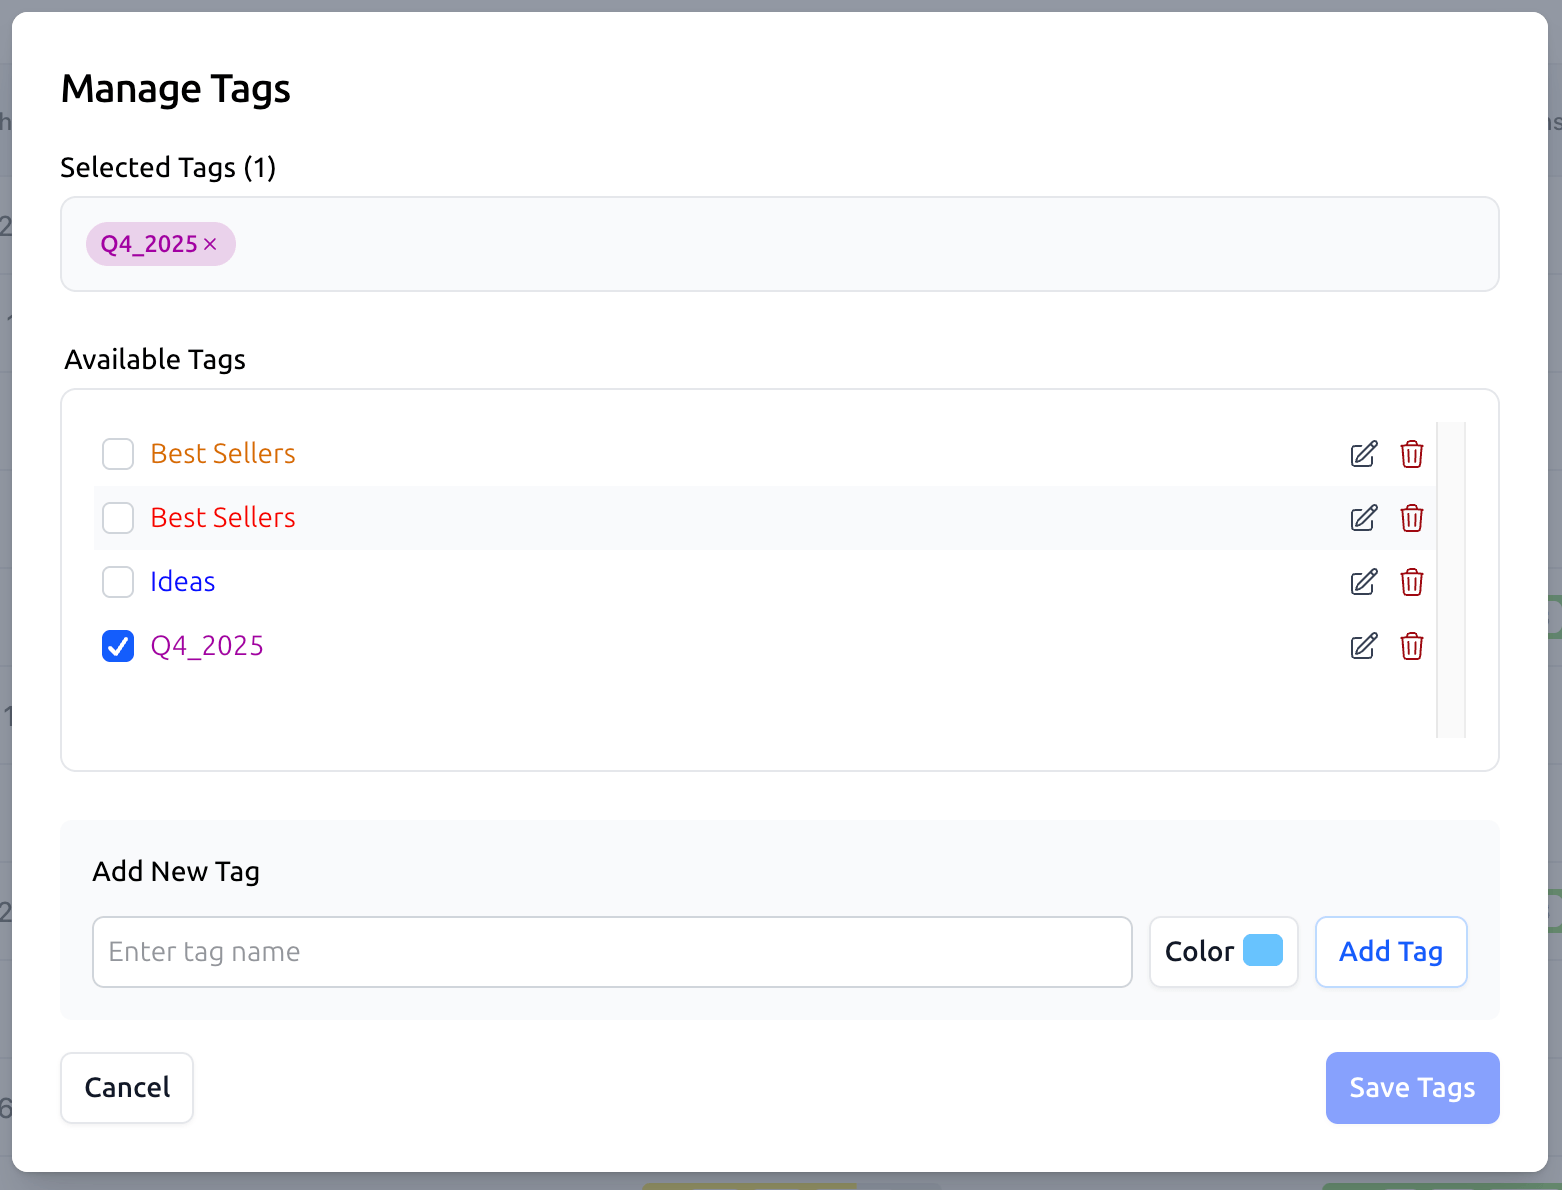
Task: Enable the red Best Sellers checkbox
Action: tap(117, 518)
